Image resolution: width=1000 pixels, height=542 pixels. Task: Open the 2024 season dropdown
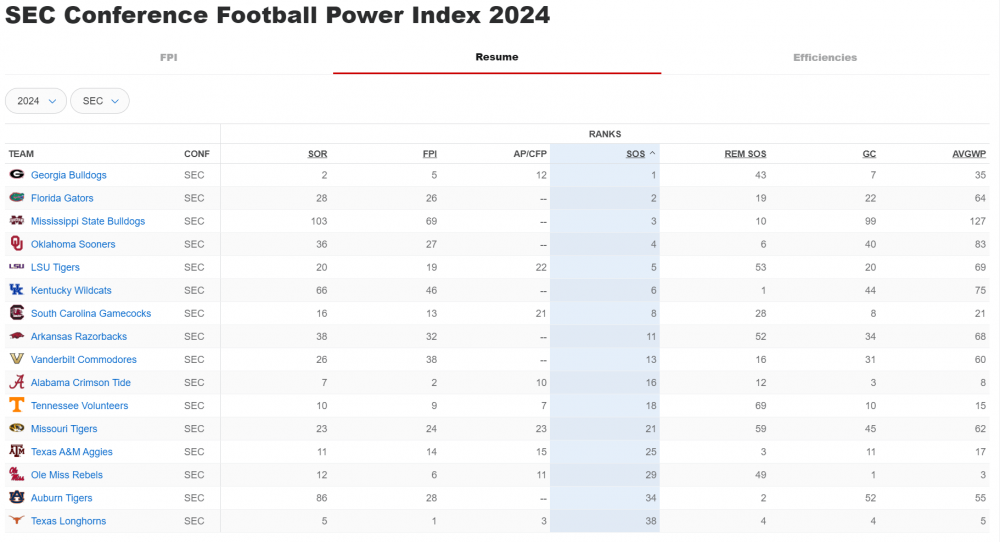pyautogui.click(x=36, y=101)
